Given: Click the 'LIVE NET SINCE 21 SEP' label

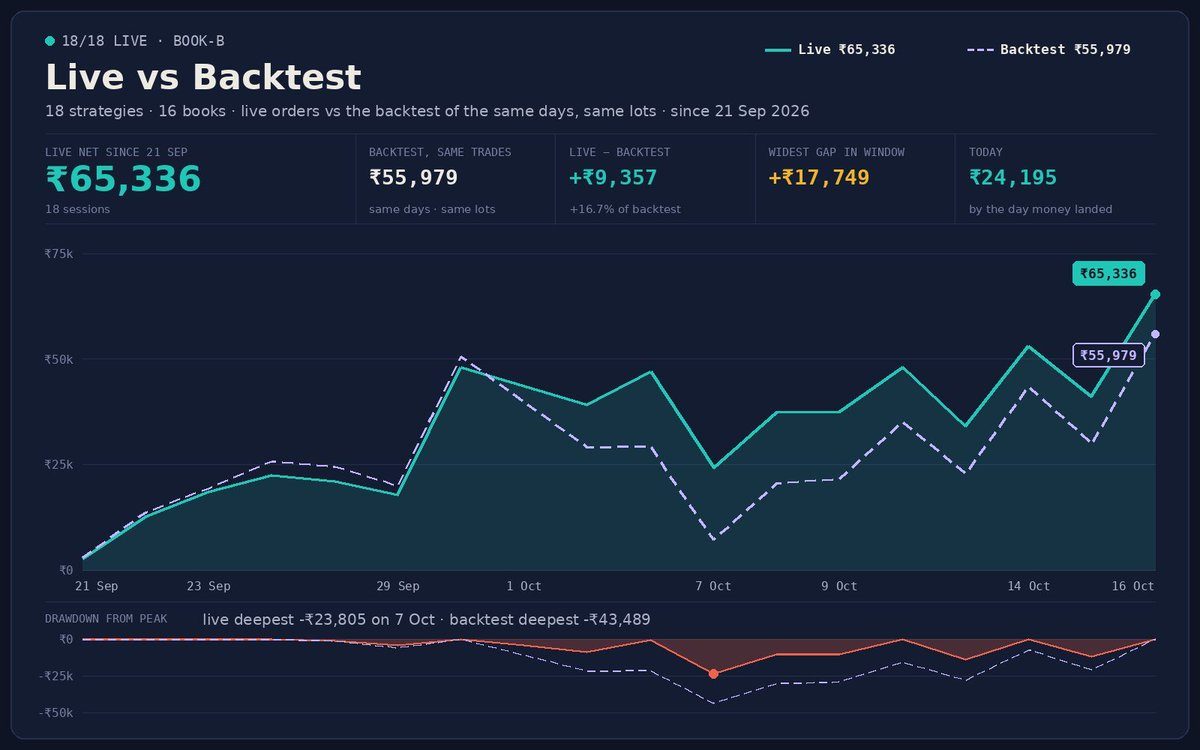Looking at the screenshot, I should click(x=116, y=152).
